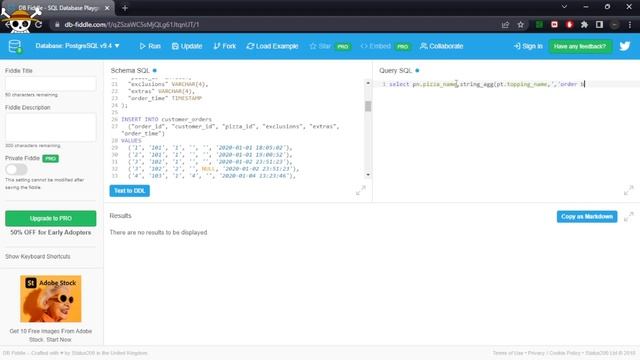The width and height of the screenshot is (640, 360).
Task: Click the Embed option
Action: [376, 46]
